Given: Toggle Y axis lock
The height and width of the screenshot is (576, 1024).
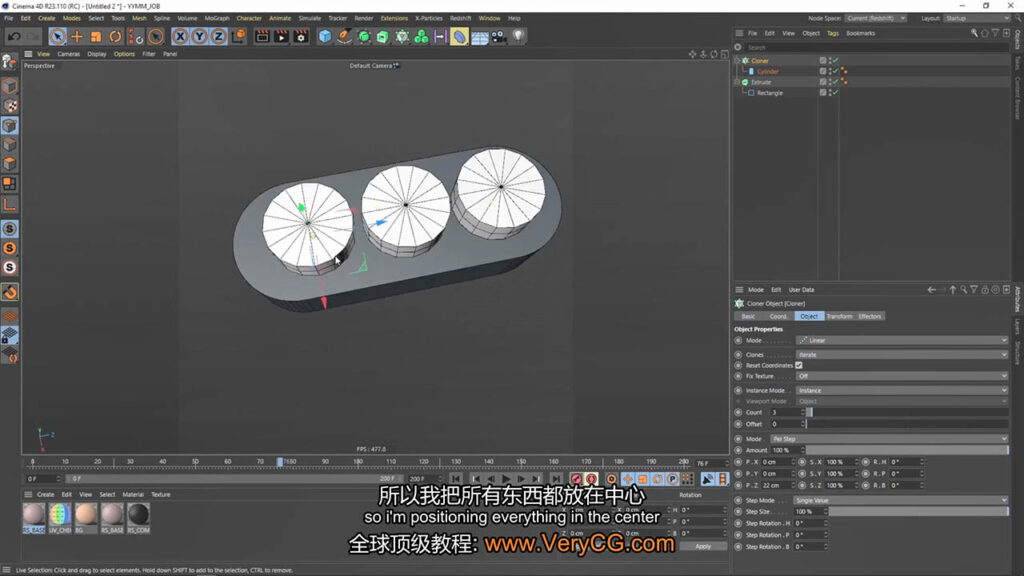Looking at the screenshot, I should pos(199,37).
